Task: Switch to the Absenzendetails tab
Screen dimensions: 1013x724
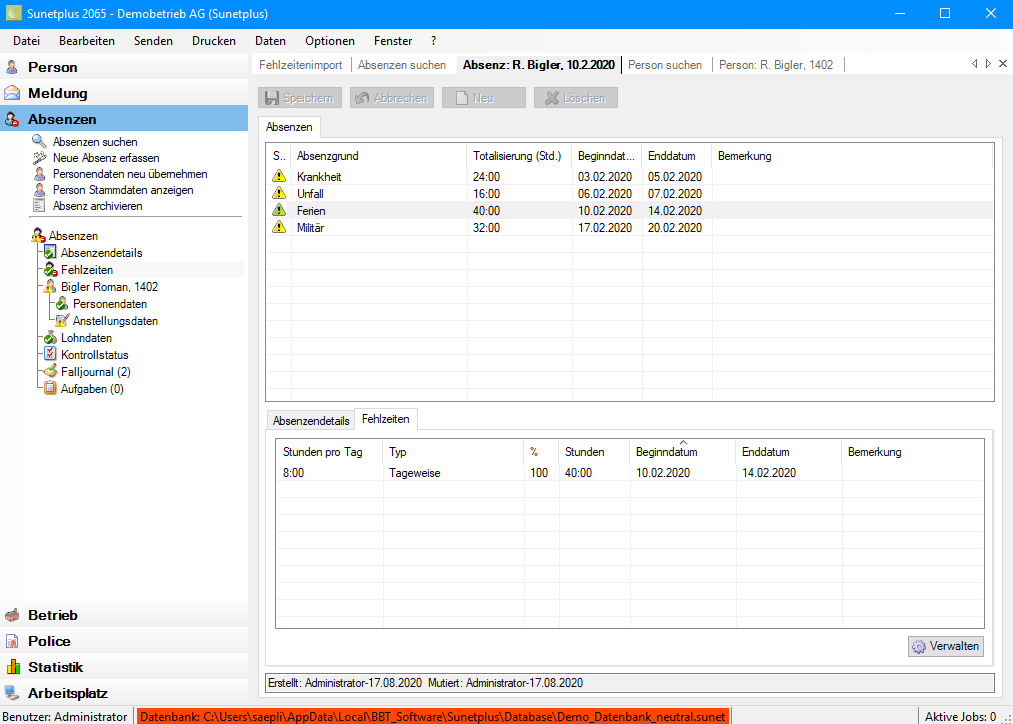Action: (x=311, y=421)
